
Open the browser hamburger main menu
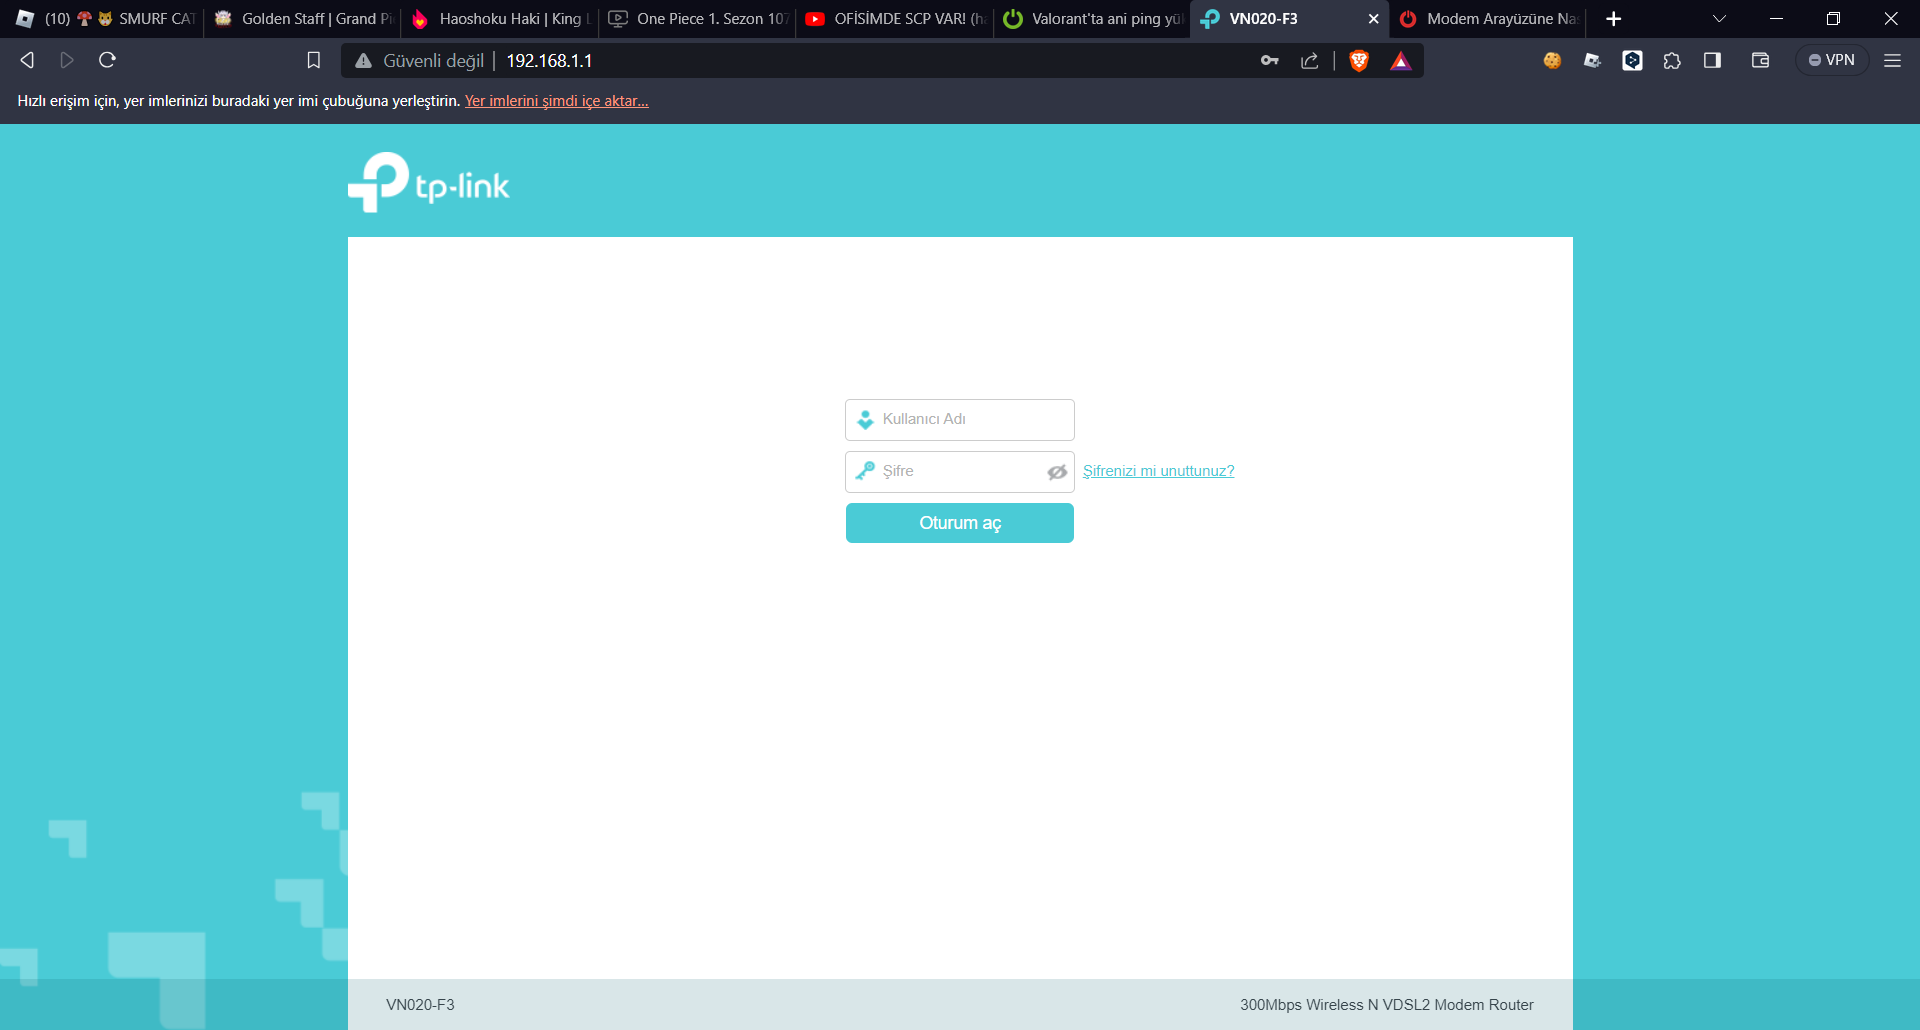coord(1892,61)
